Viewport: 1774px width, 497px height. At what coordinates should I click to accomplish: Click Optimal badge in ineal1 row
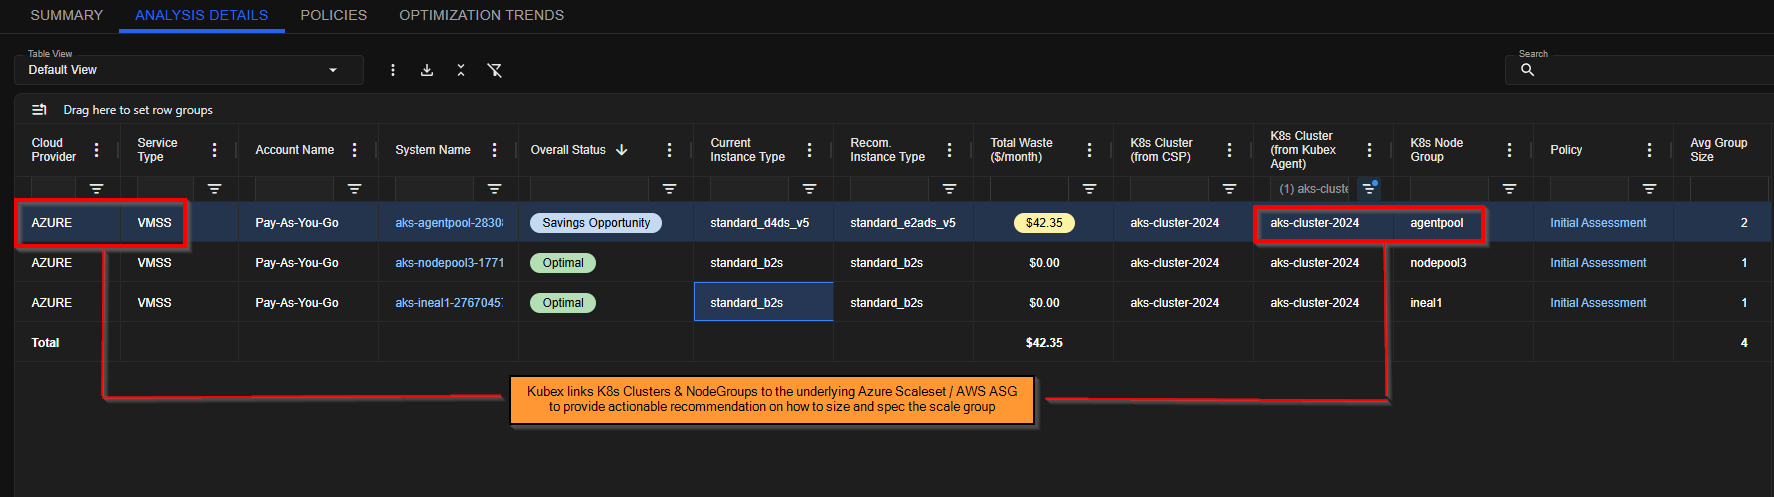coord(563,303)
